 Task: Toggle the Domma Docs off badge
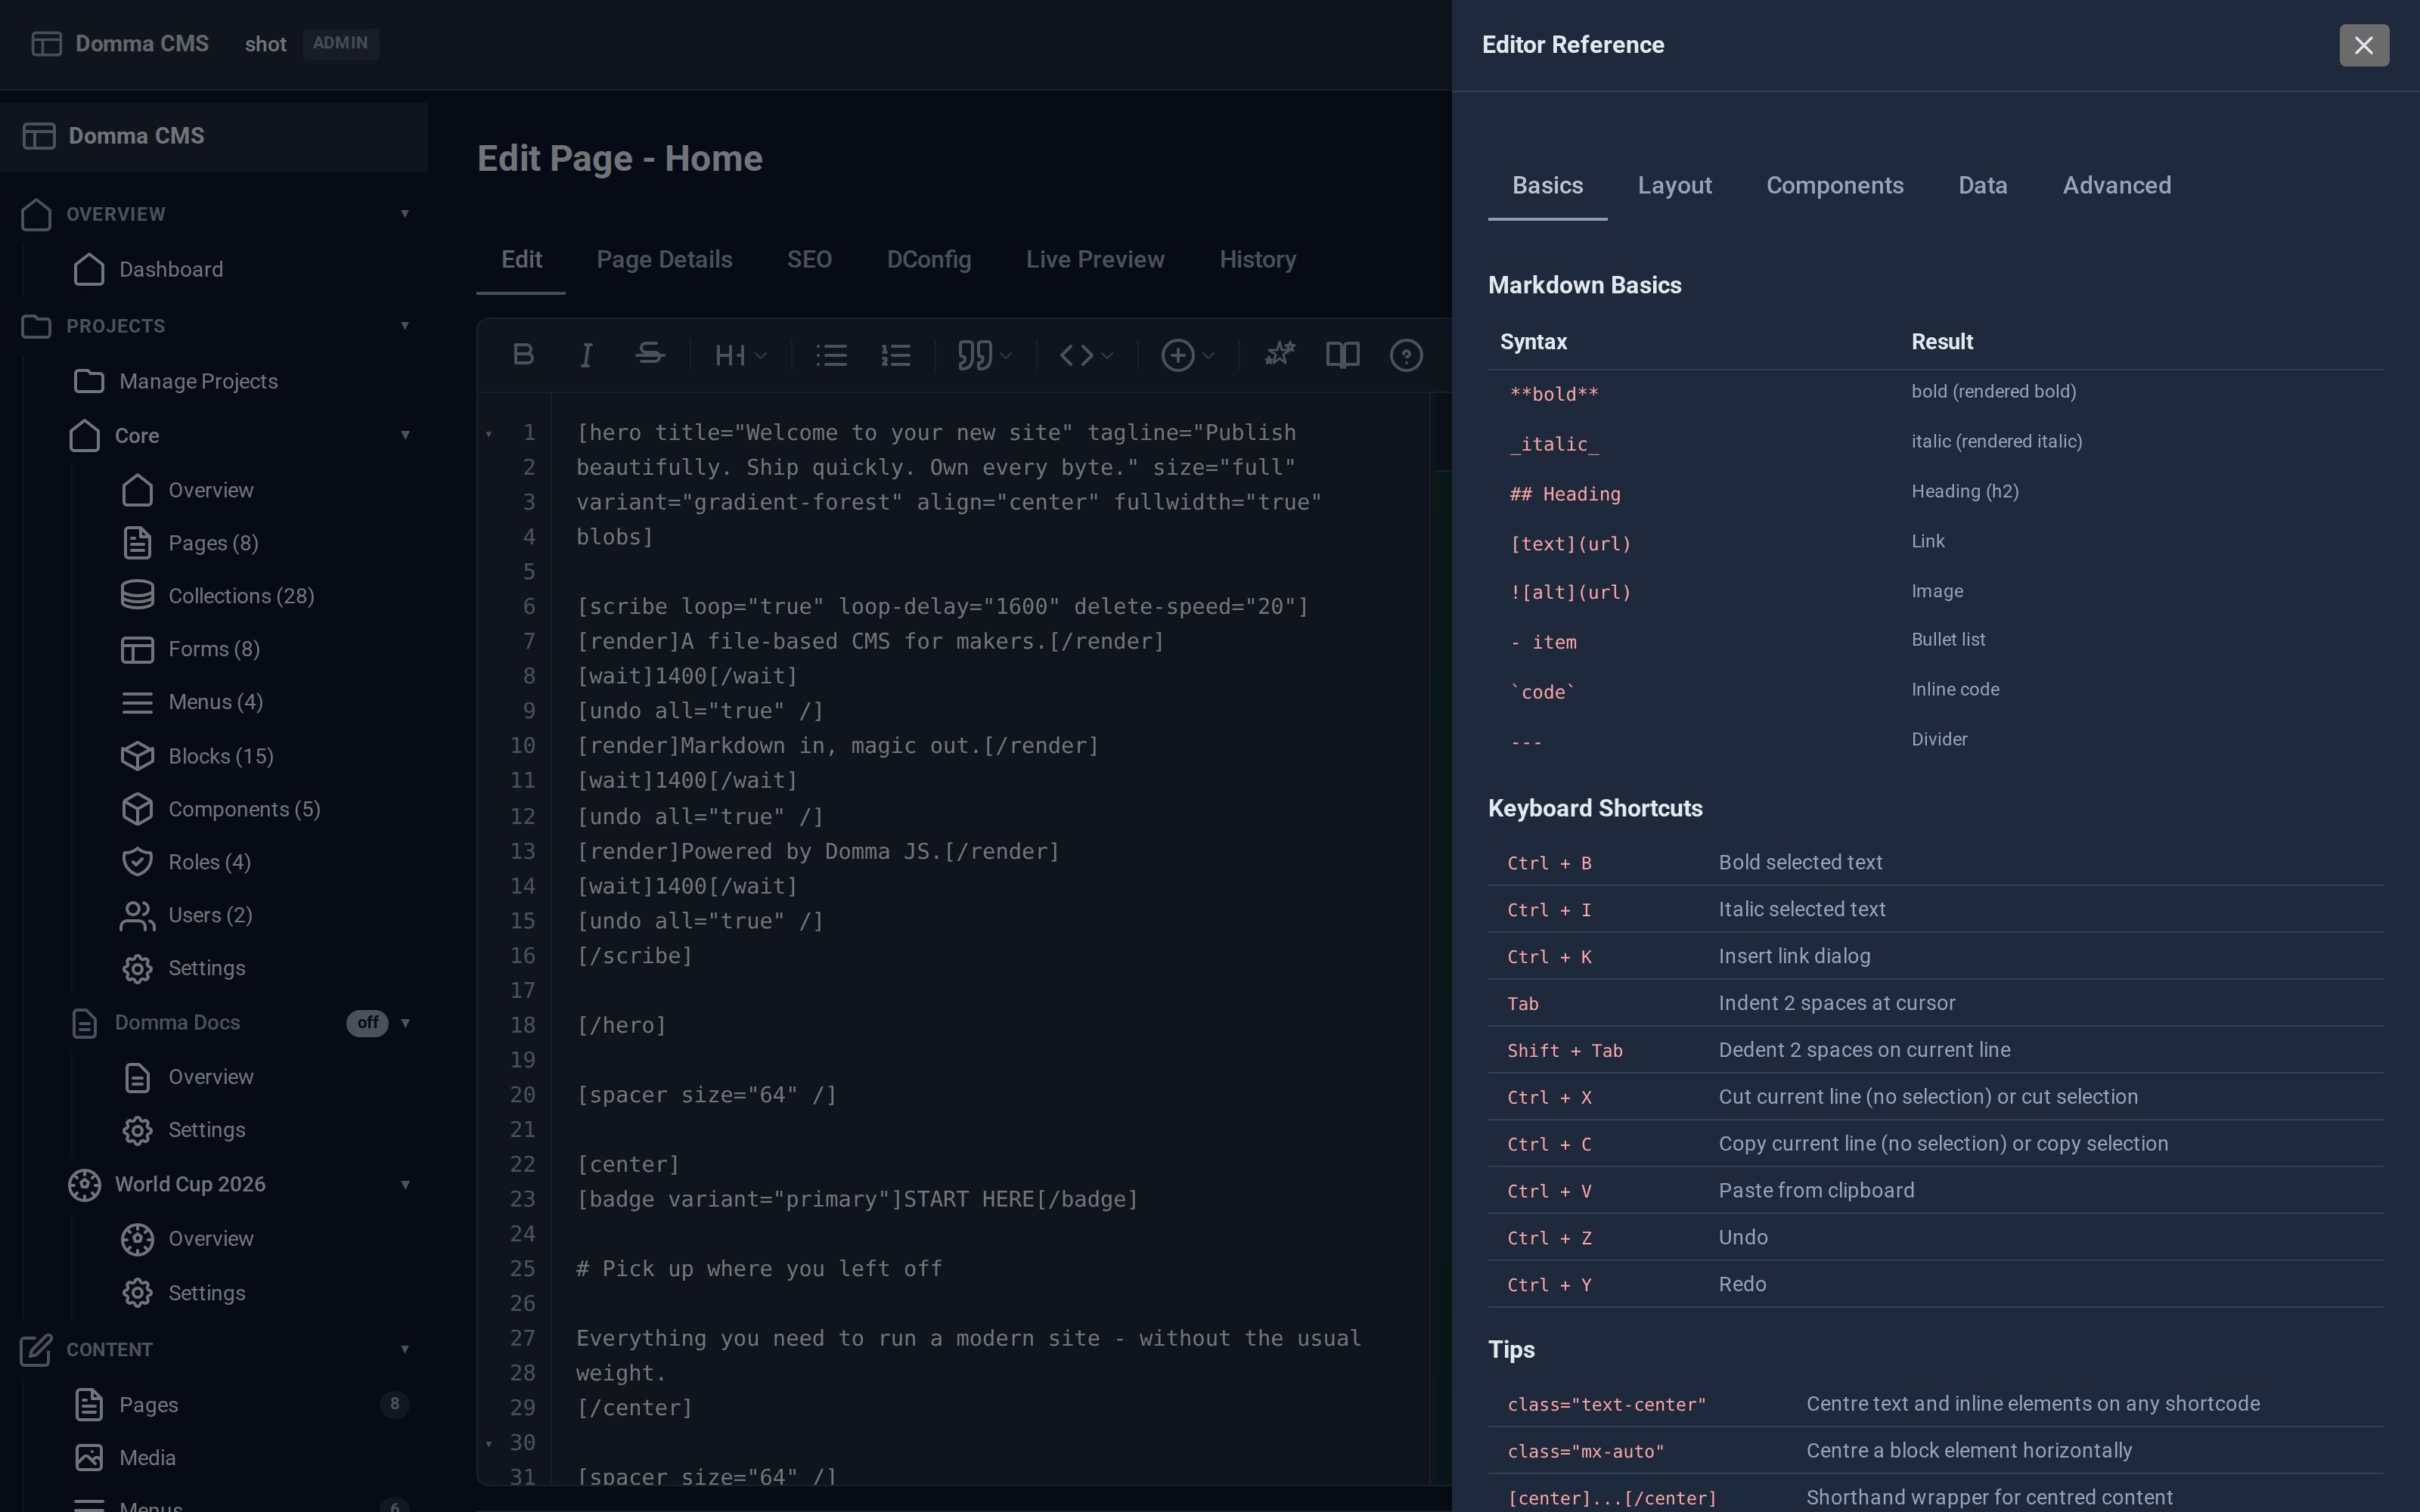tap(367, 1022)
